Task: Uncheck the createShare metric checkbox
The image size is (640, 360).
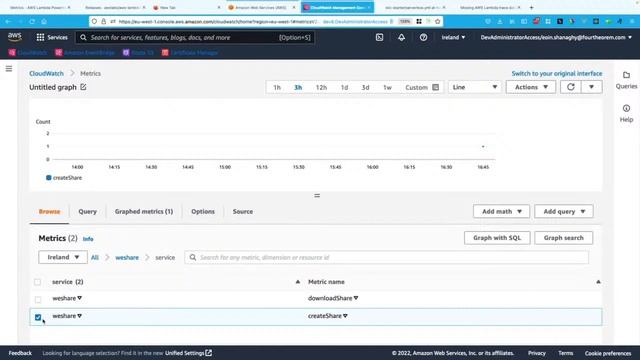Action: point(38,317)
